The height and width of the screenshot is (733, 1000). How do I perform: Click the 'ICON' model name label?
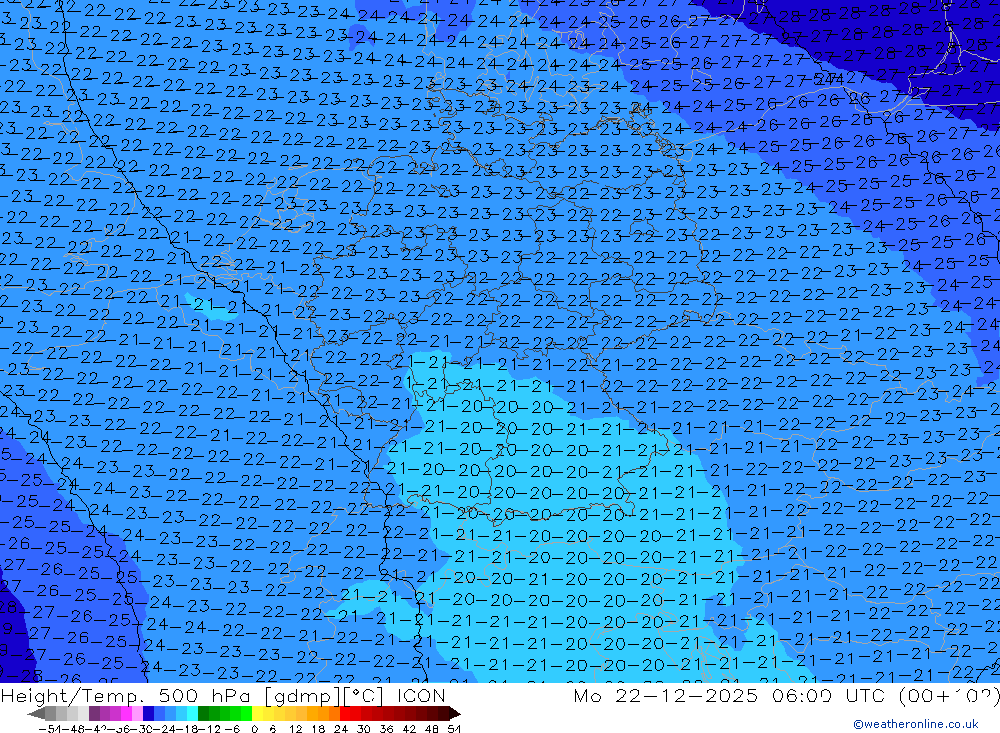[x=421, y=695]
